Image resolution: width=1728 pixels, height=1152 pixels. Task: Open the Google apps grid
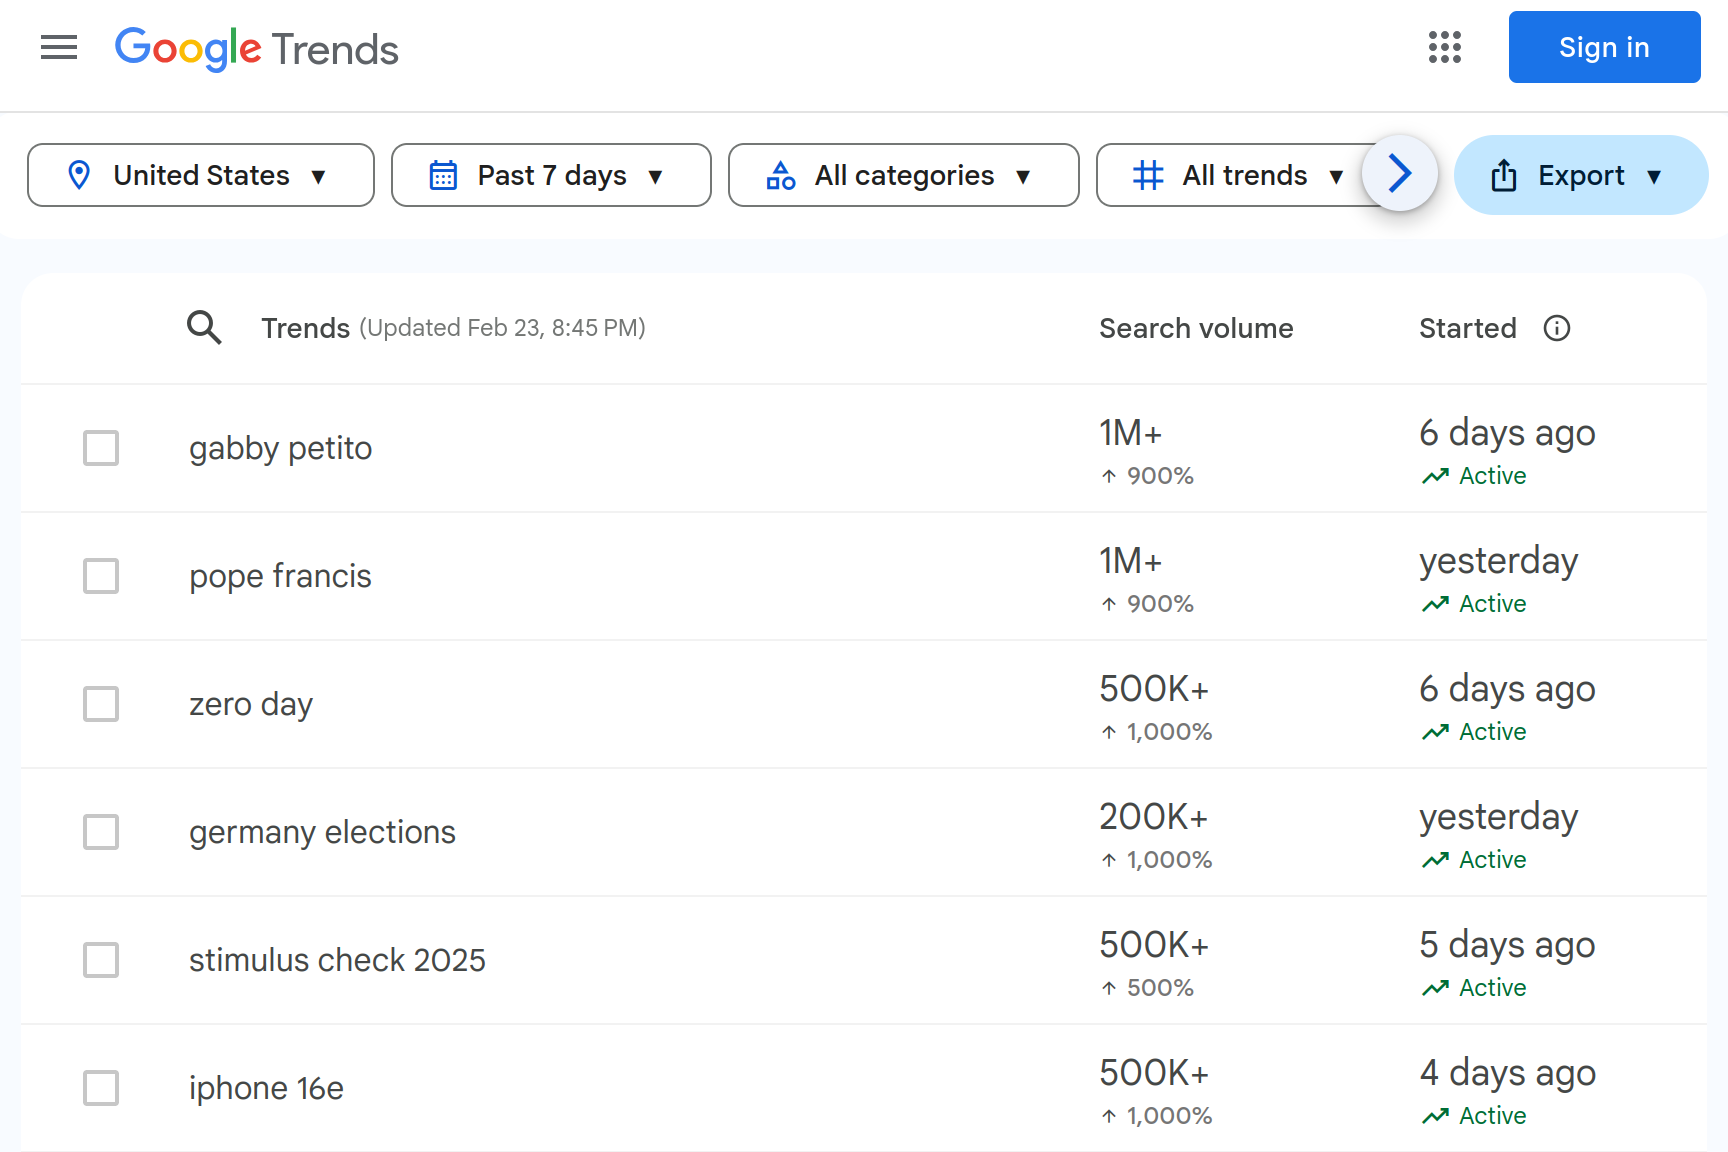click(1444, 47)
